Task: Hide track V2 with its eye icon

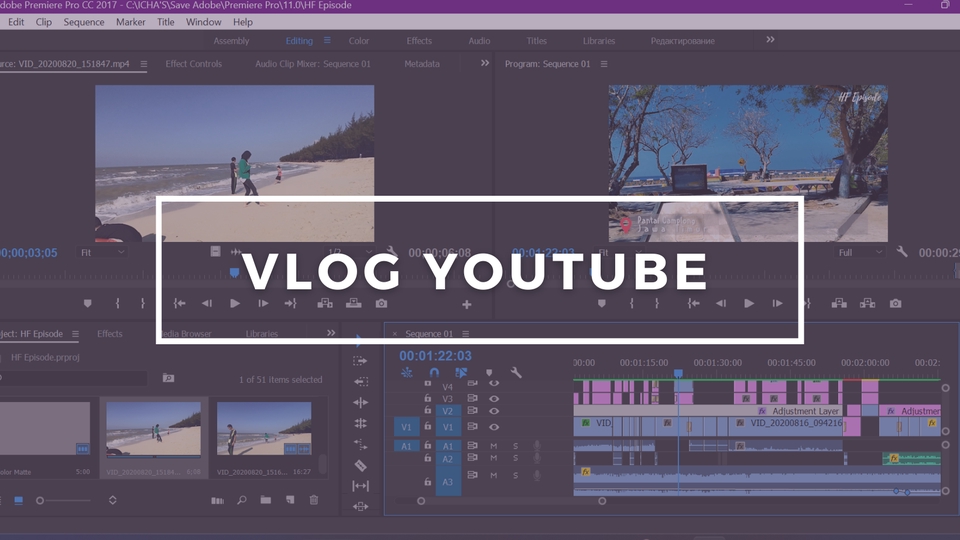Action: (493, 411)
